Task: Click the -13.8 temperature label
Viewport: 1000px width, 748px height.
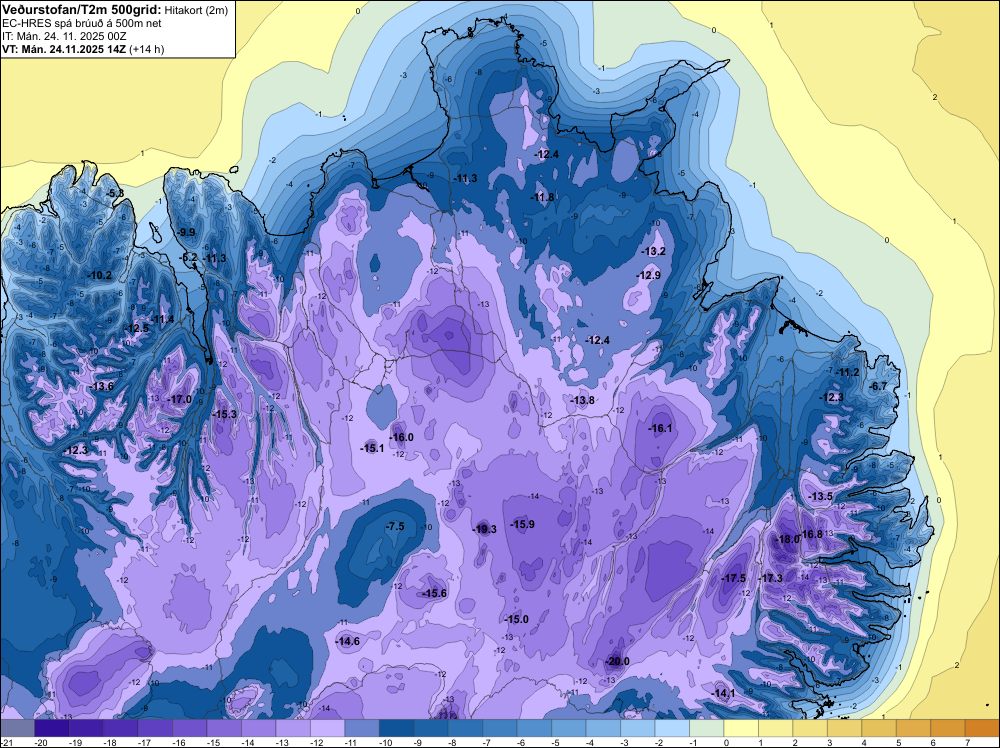Action: tap(582, 400)
